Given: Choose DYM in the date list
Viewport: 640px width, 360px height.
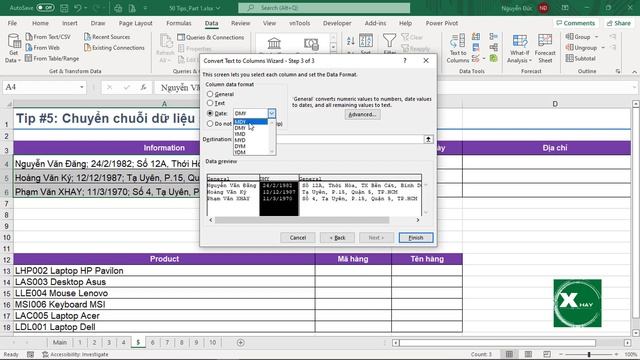Looking at the screenshot, I should (x=251, y=146).
